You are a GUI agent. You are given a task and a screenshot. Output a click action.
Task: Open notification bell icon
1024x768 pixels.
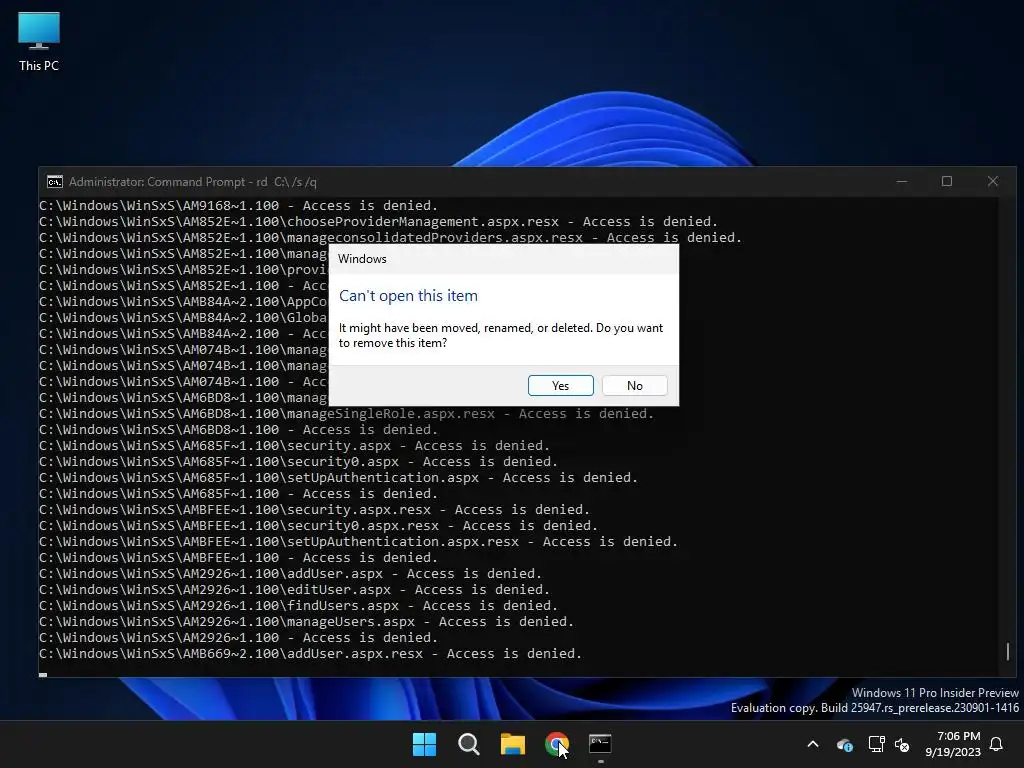[x=997, y=744]
